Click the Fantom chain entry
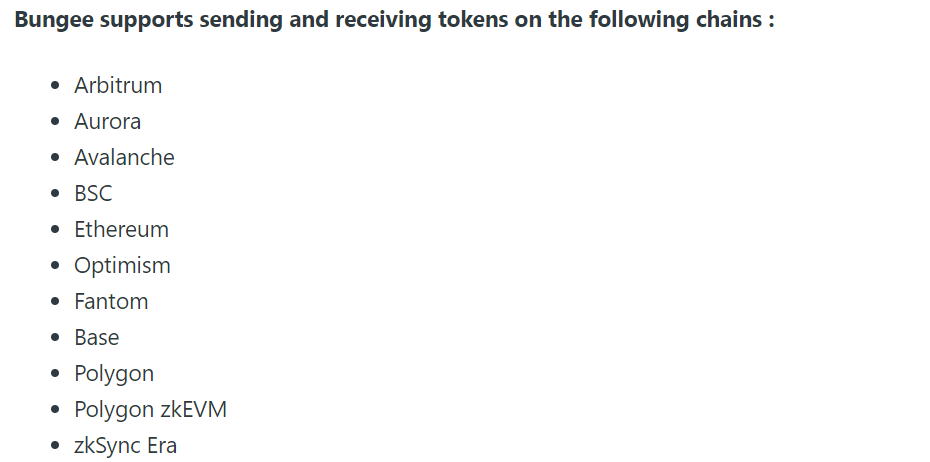Image resolution: width=930 pixels, height=462 pixels. [111, 301]
